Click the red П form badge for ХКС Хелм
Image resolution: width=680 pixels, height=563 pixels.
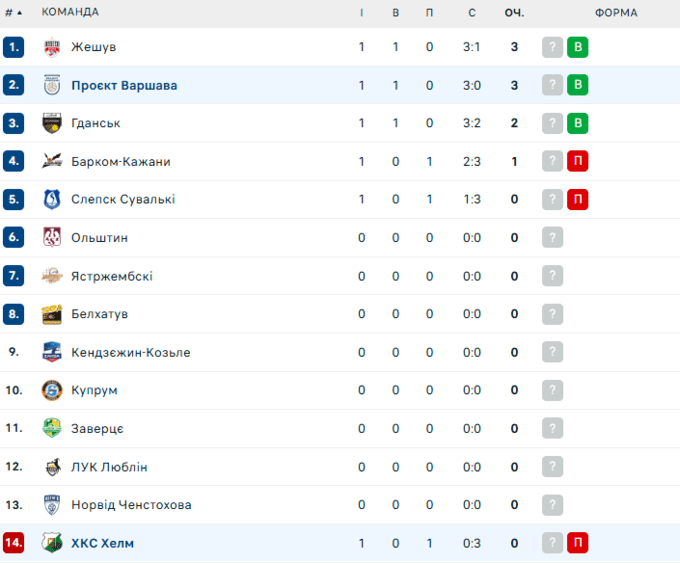pyautogui.click(x=577, y=543)
